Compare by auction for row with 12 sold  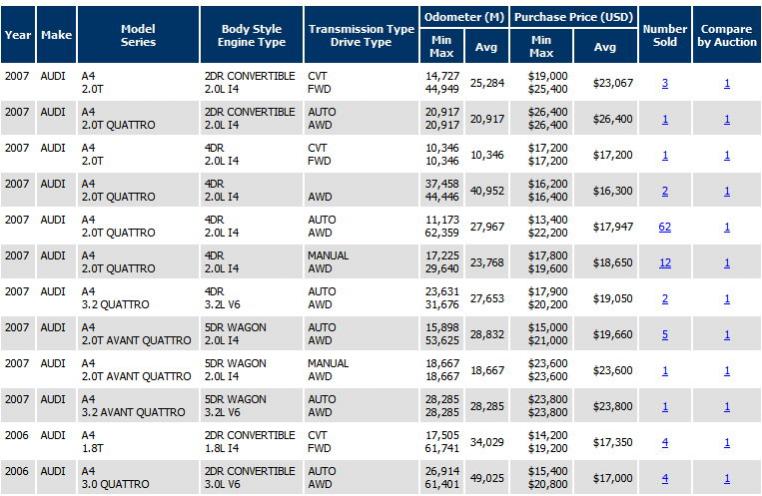[x=727, y=263]
